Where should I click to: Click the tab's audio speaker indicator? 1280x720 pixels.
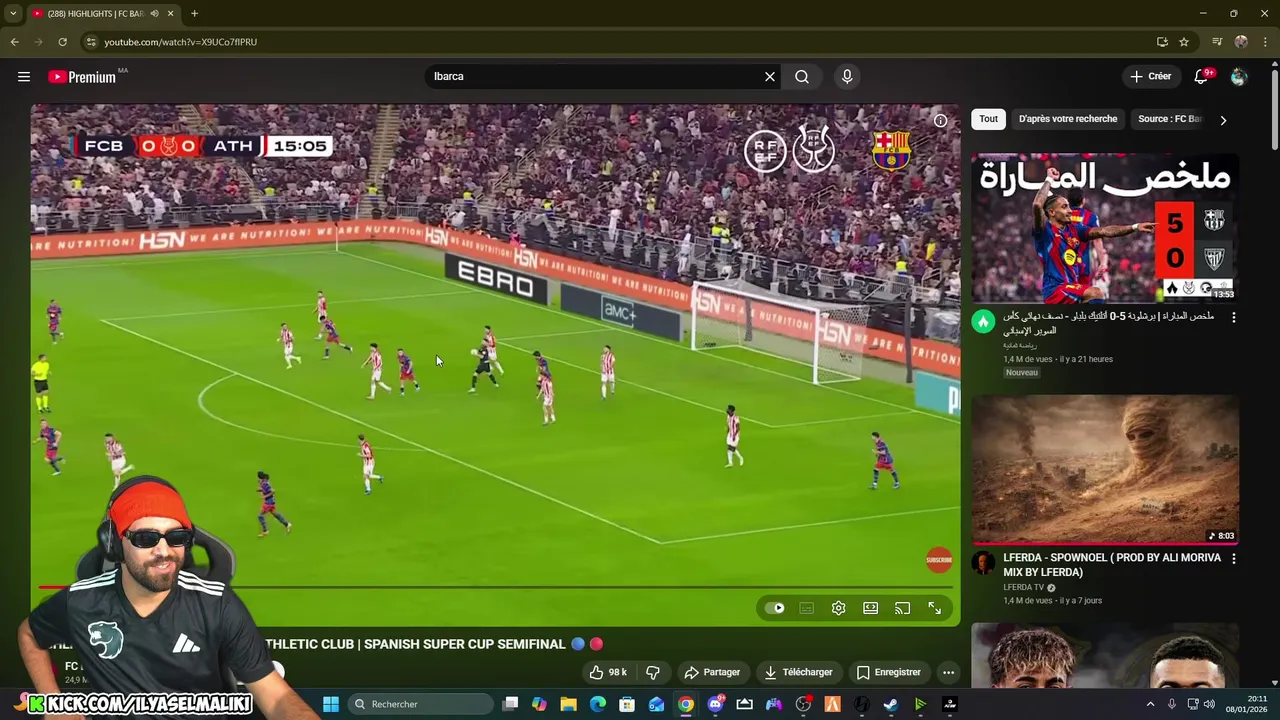point(154,14)
